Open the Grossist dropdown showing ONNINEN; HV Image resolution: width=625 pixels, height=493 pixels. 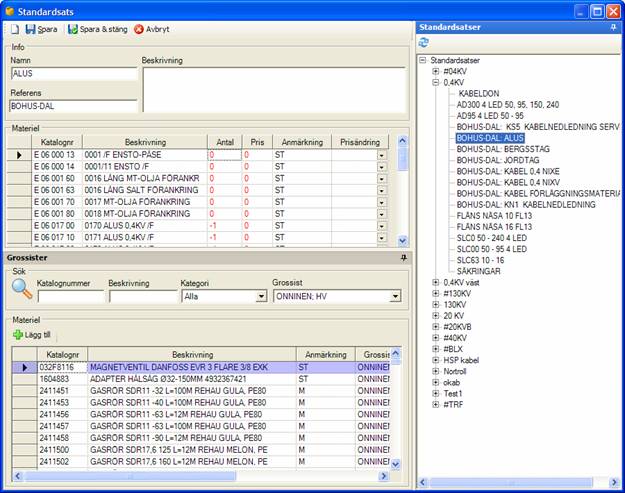coord(395,297)
